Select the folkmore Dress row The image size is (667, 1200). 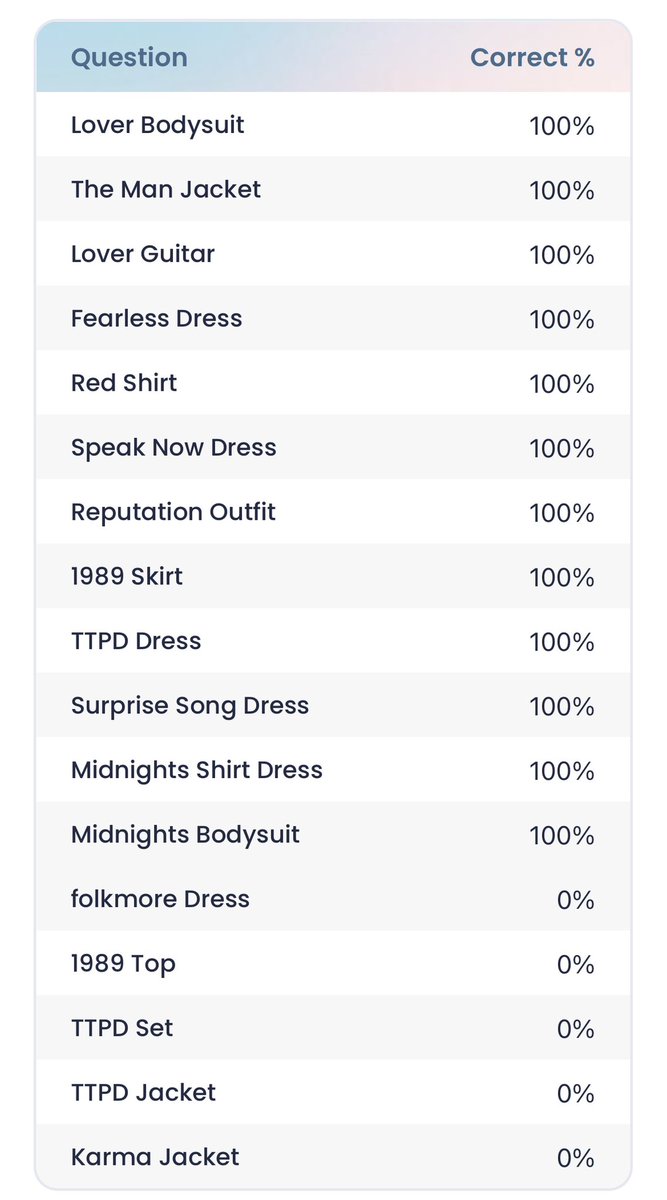[x=333, y=899]
